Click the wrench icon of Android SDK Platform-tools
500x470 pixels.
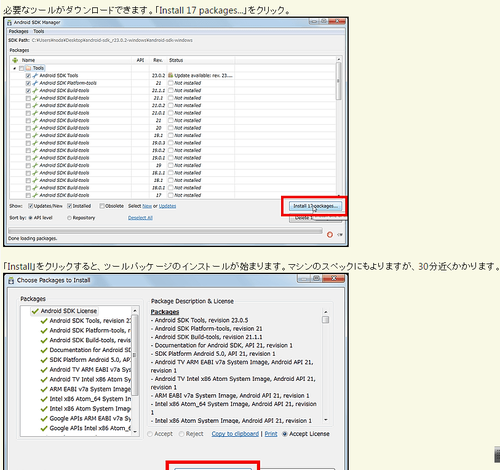(35, 83)
